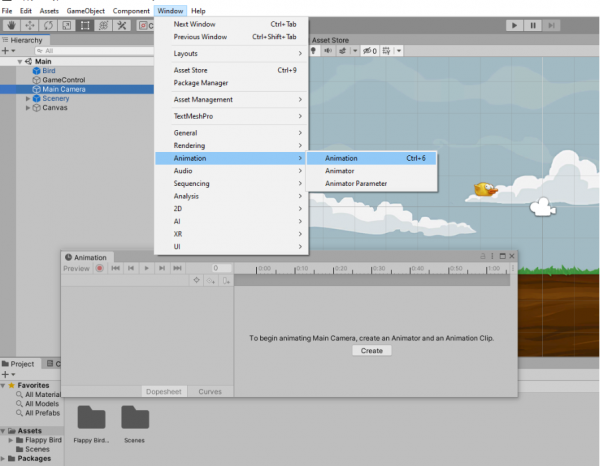Go to previous keyframe in Animation
Image resolution: width=600 pixels, height=466 pixels.
pos(131,269)
